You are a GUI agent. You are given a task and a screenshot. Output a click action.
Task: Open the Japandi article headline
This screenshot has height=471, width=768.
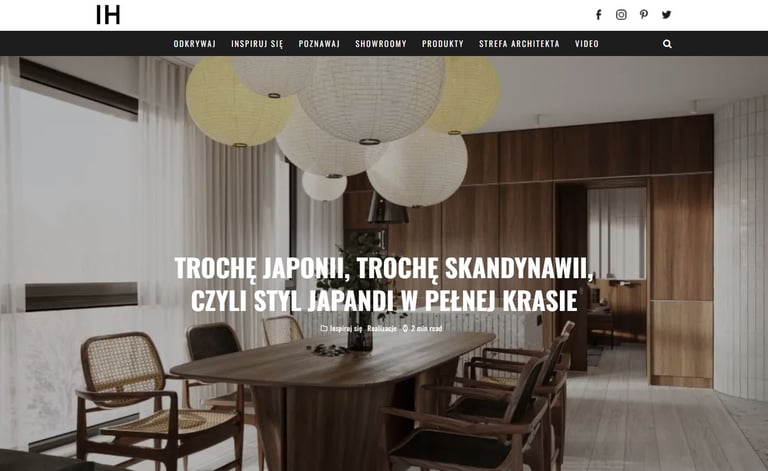[384, 284]
